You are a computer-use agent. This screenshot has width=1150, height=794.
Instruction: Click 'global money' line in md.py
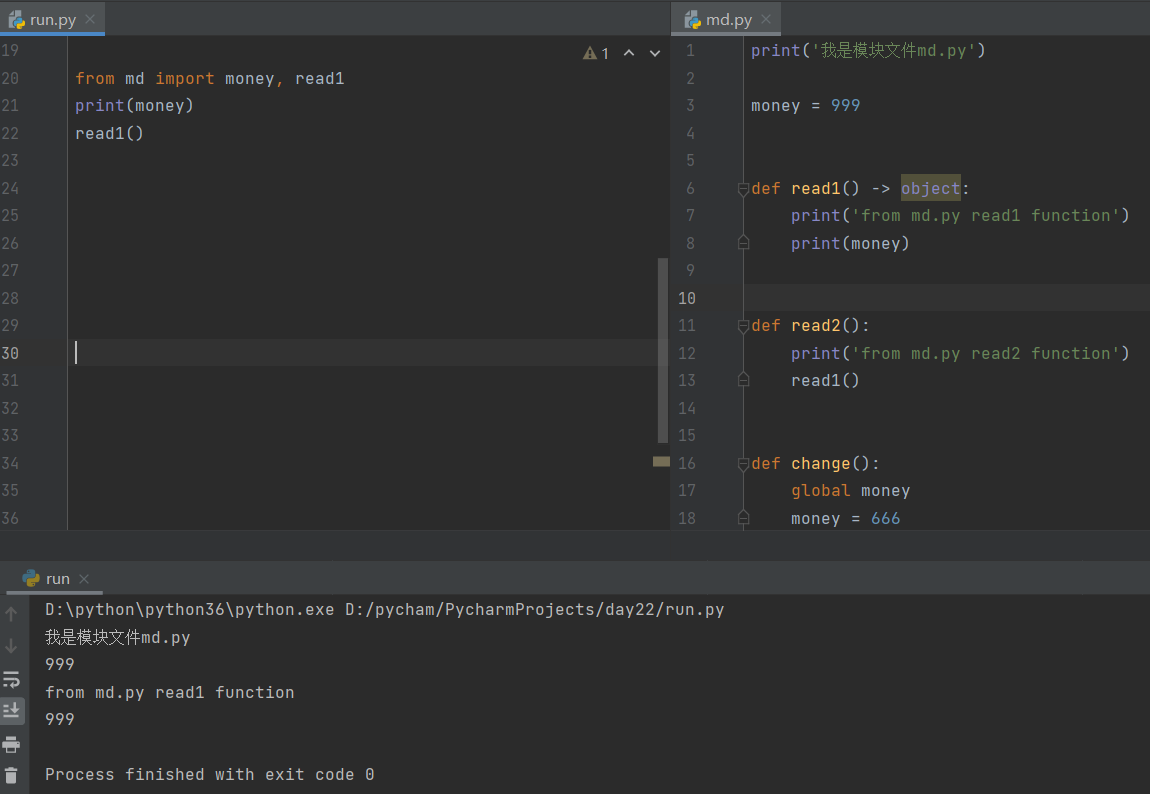tap(850, 490)
